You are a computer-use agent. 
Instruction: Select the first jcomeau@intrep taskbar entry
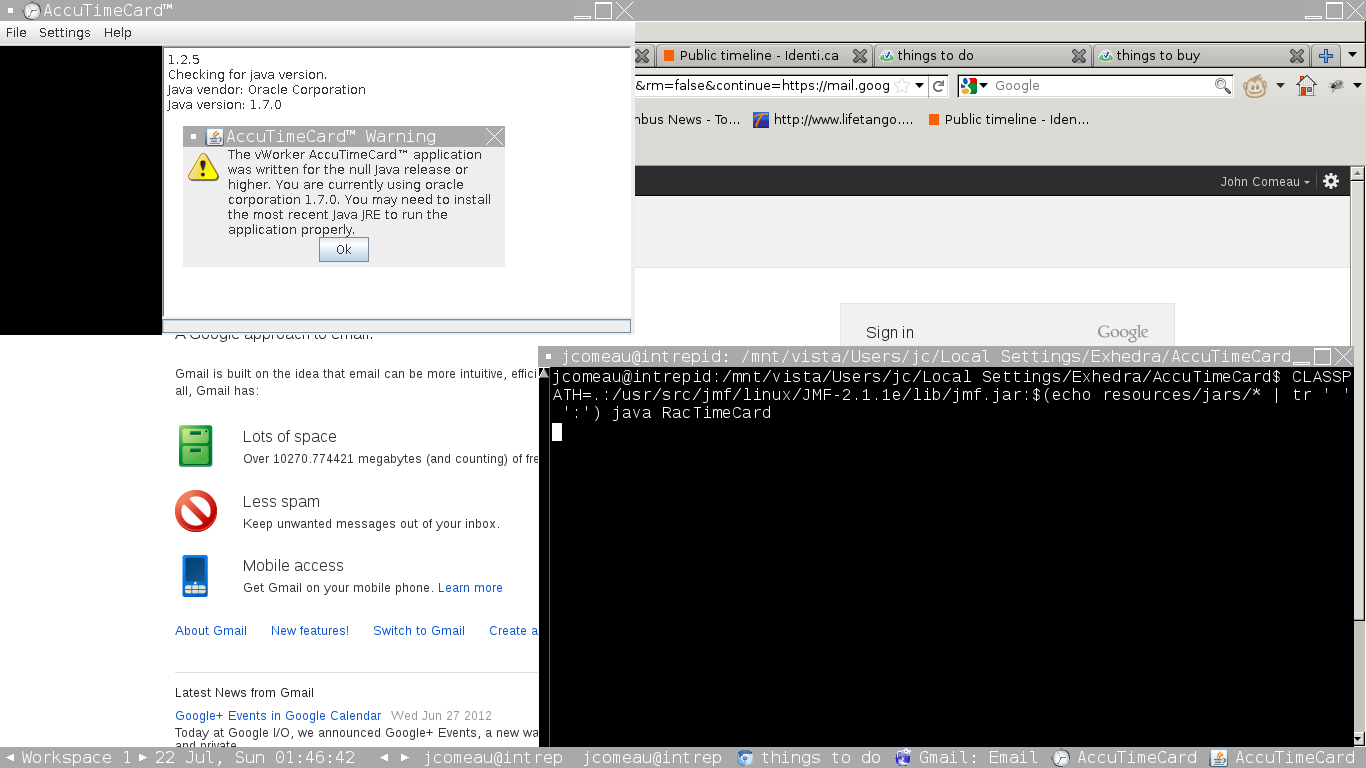(x=493, y=758)
